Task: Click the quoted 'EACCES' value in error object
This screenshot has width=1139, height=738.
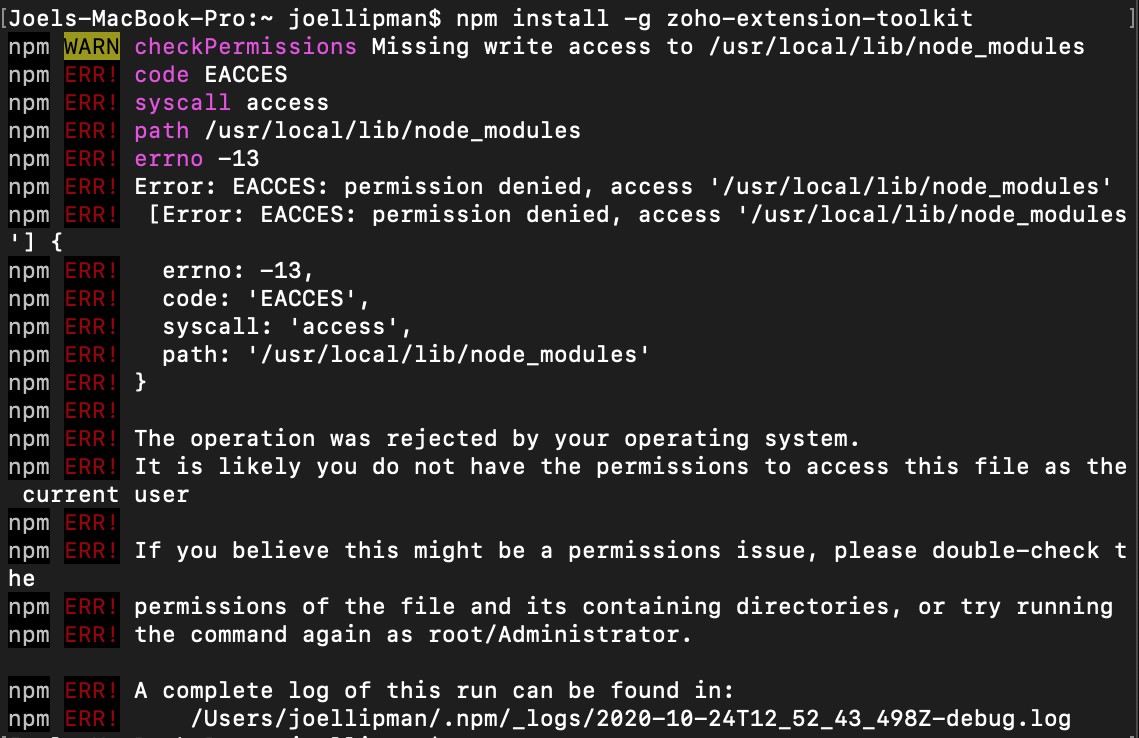Action: point(315,299)
